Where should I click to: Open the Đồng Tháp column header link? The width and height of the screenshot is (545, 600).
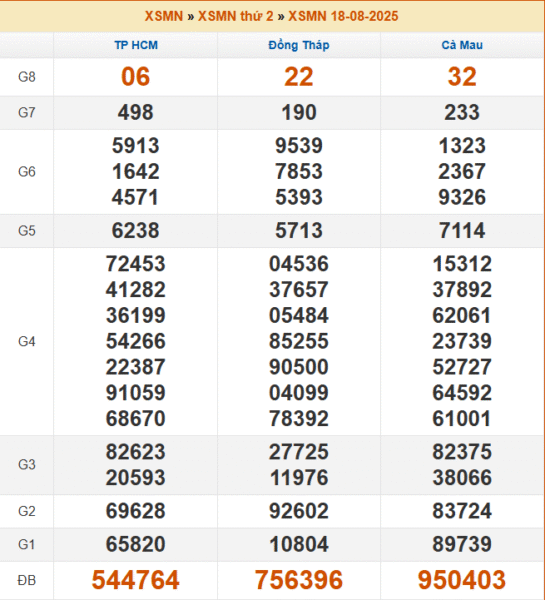[x=299, y=45]
